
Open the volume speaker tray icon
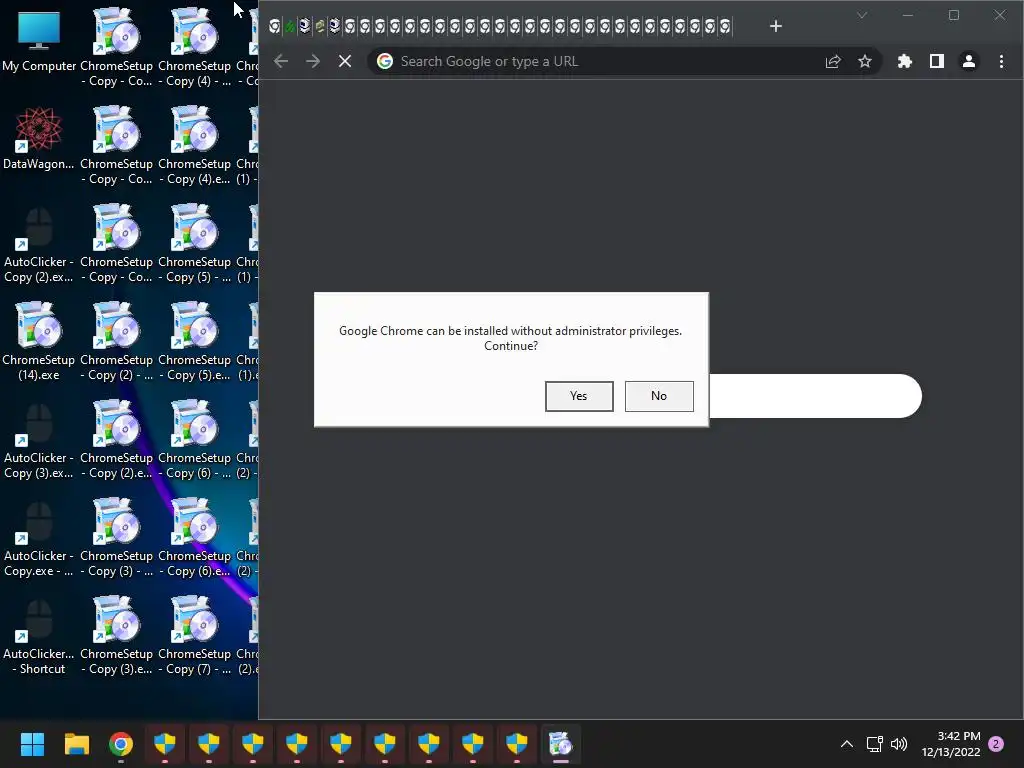pos(899,744)
